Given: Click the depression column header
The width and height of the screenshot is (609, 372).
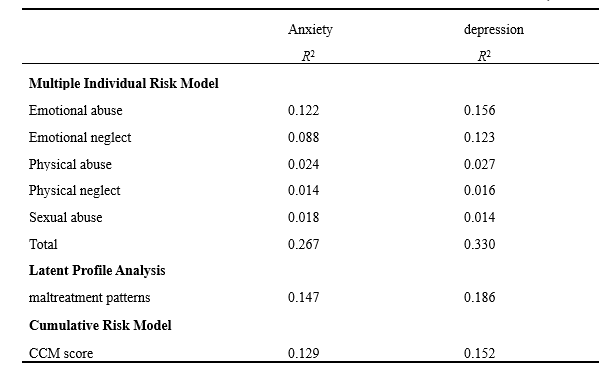Looking at the screenshot, I should coord(494,30).
